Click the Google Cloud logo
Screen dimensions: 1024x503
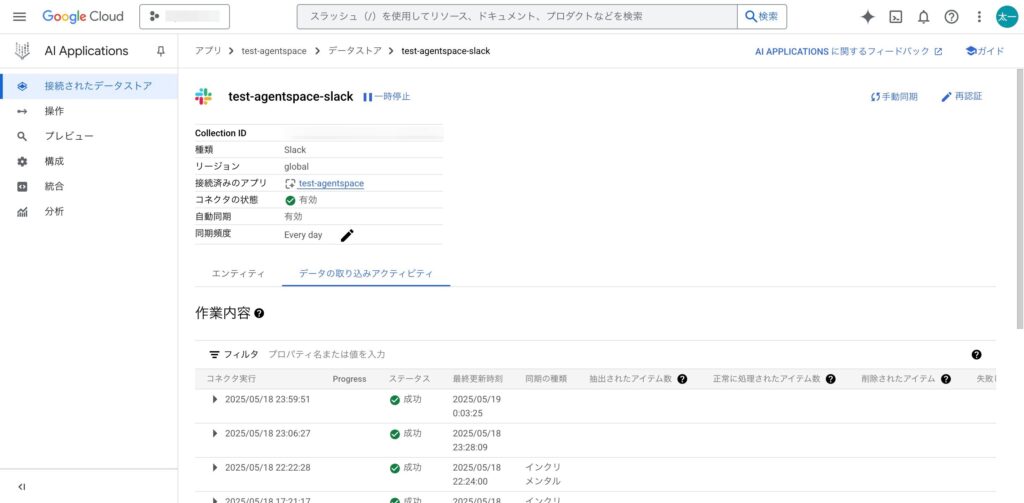pos(83,17)
